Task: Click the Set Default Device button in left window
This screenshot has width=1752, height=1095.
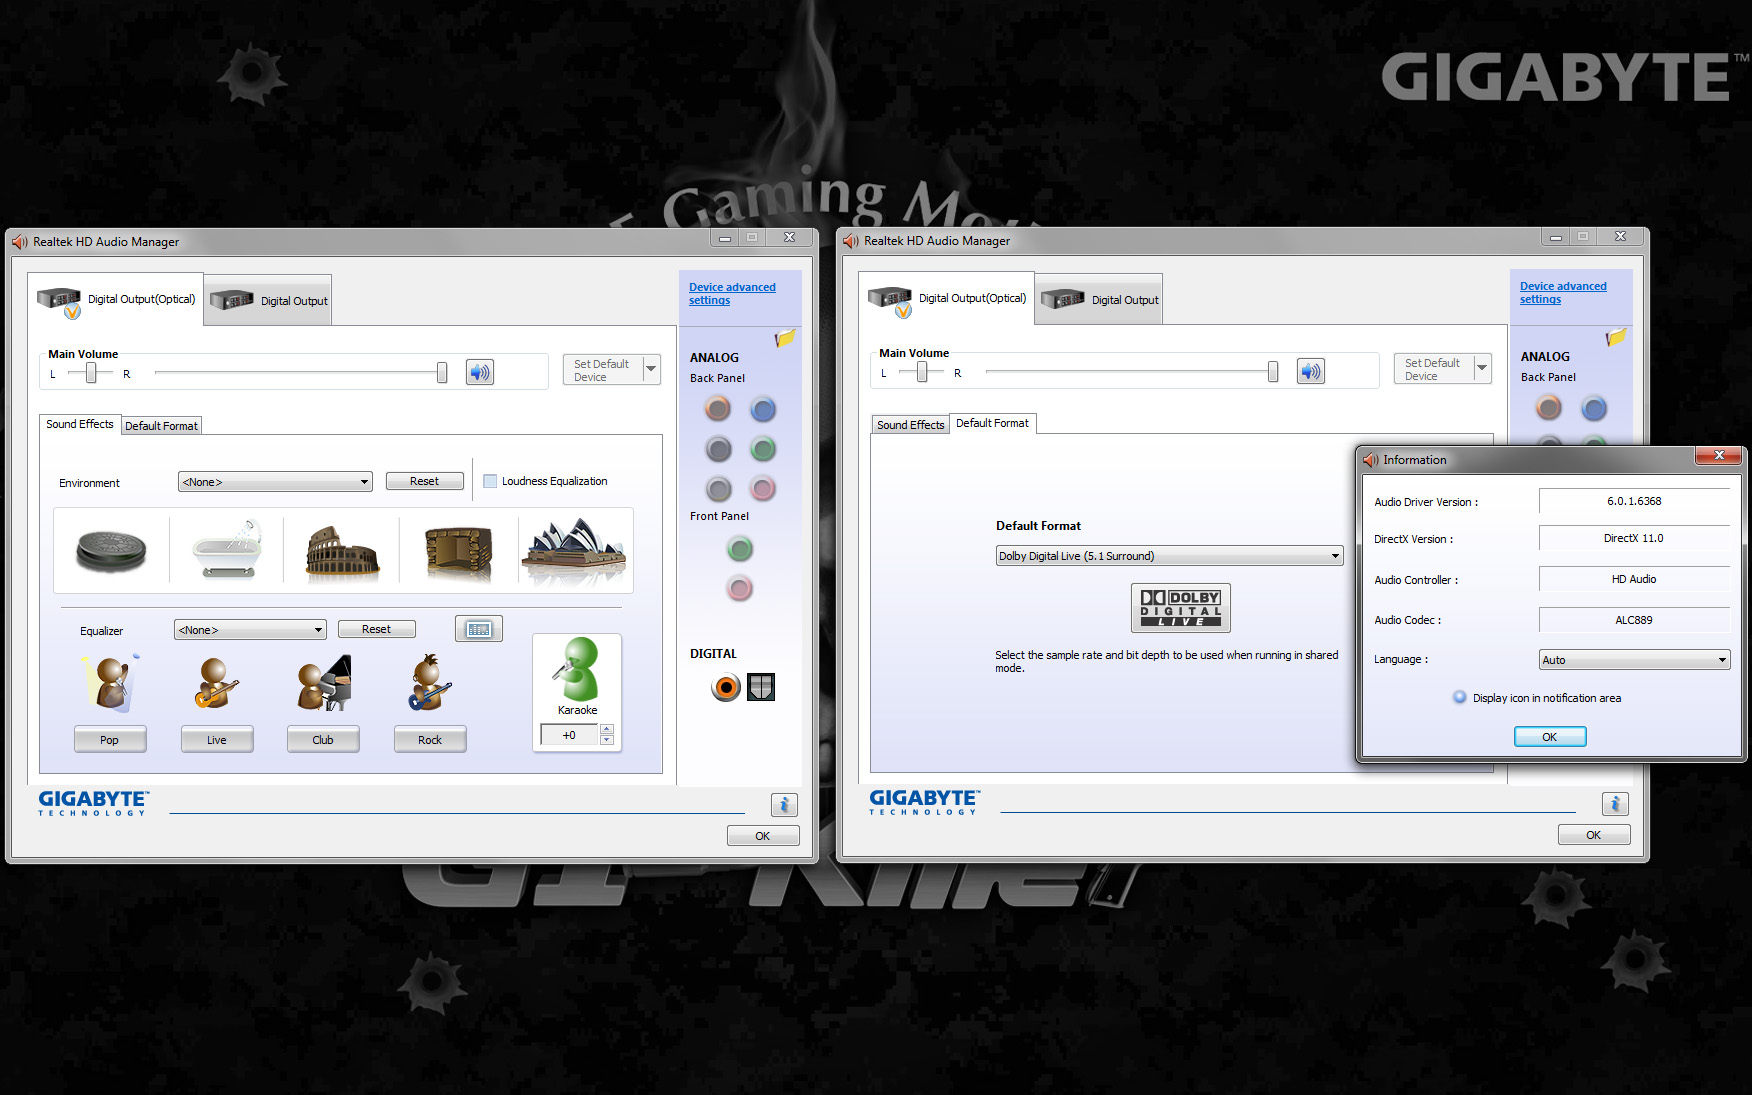Action: point(602,370)
